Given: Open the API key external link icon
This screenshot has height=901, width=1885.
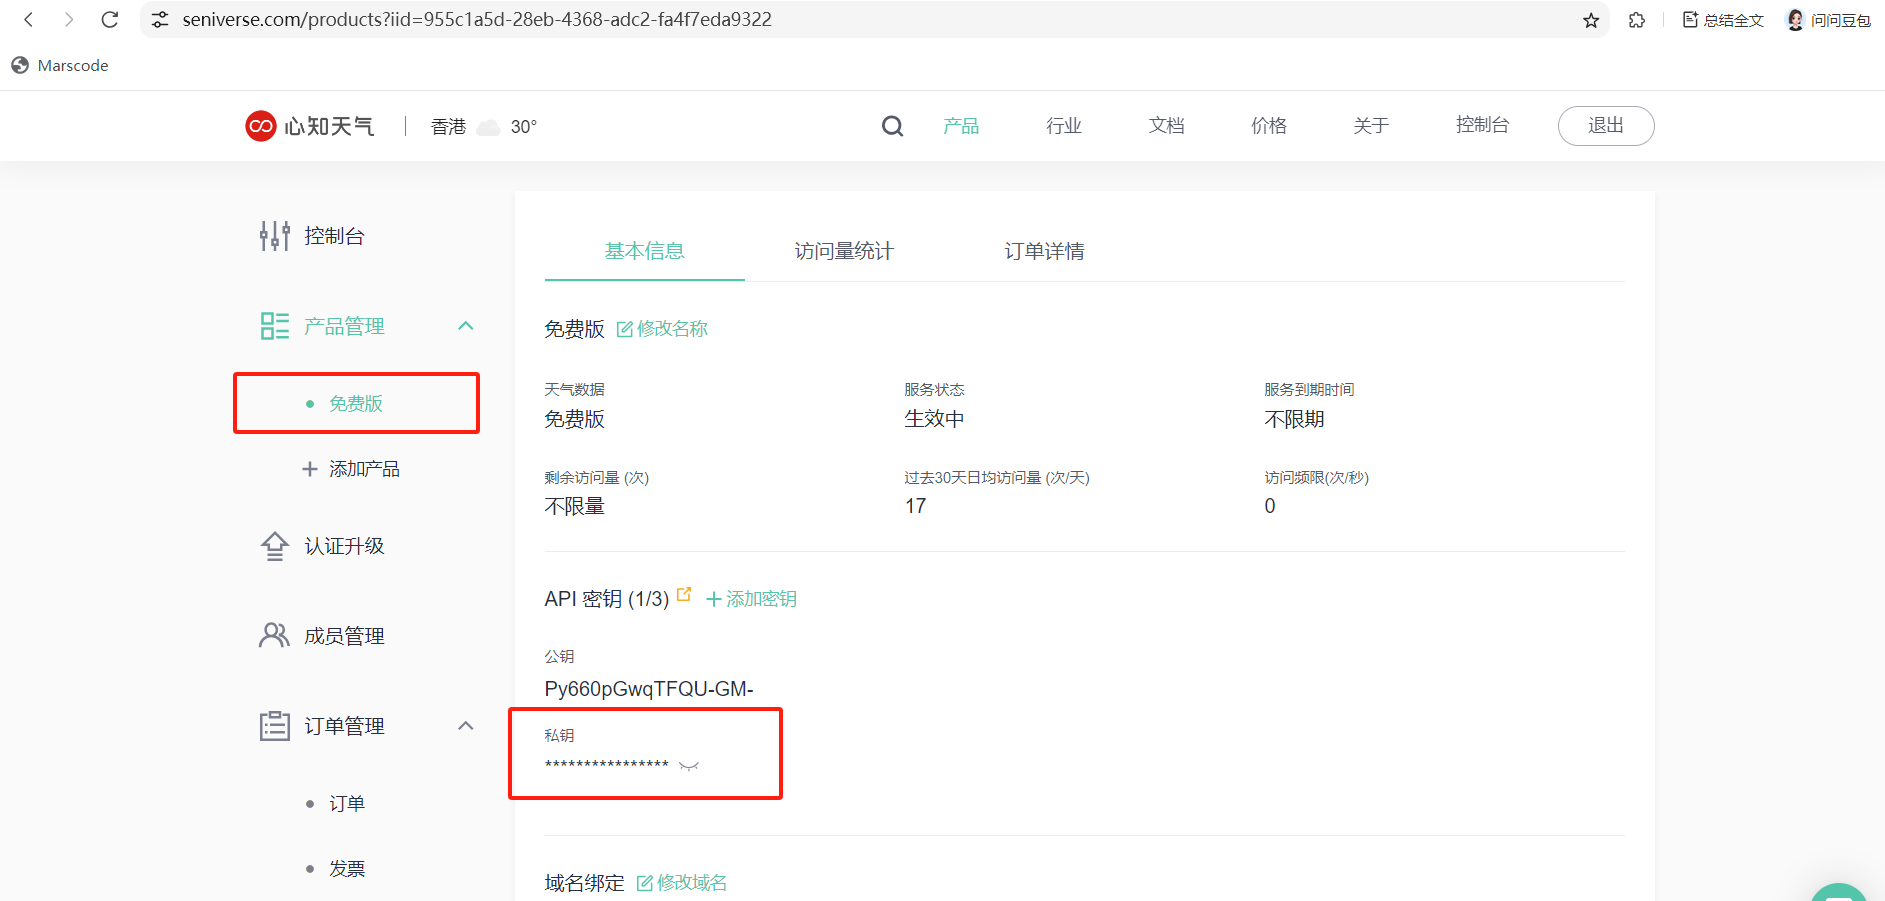Looking at the screenshot, I should coord(684,593).
